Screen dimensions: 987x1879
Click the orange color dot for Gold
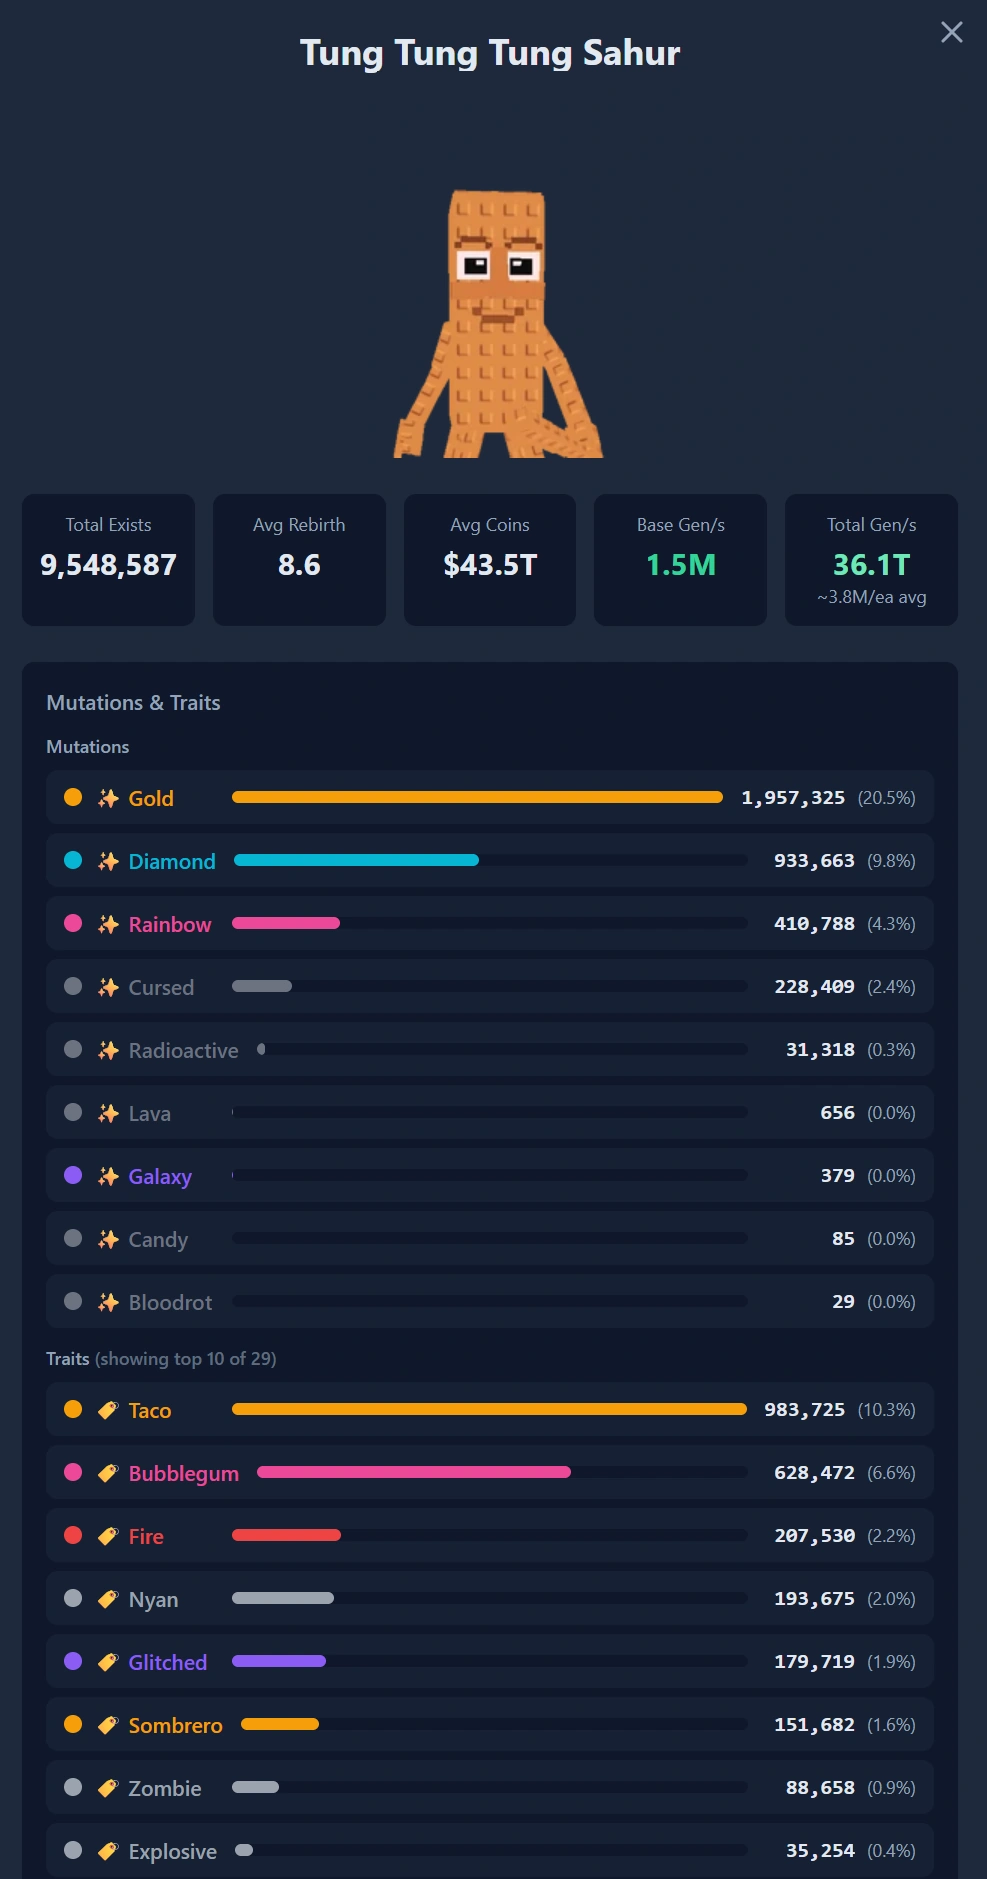tap(73, 797)
